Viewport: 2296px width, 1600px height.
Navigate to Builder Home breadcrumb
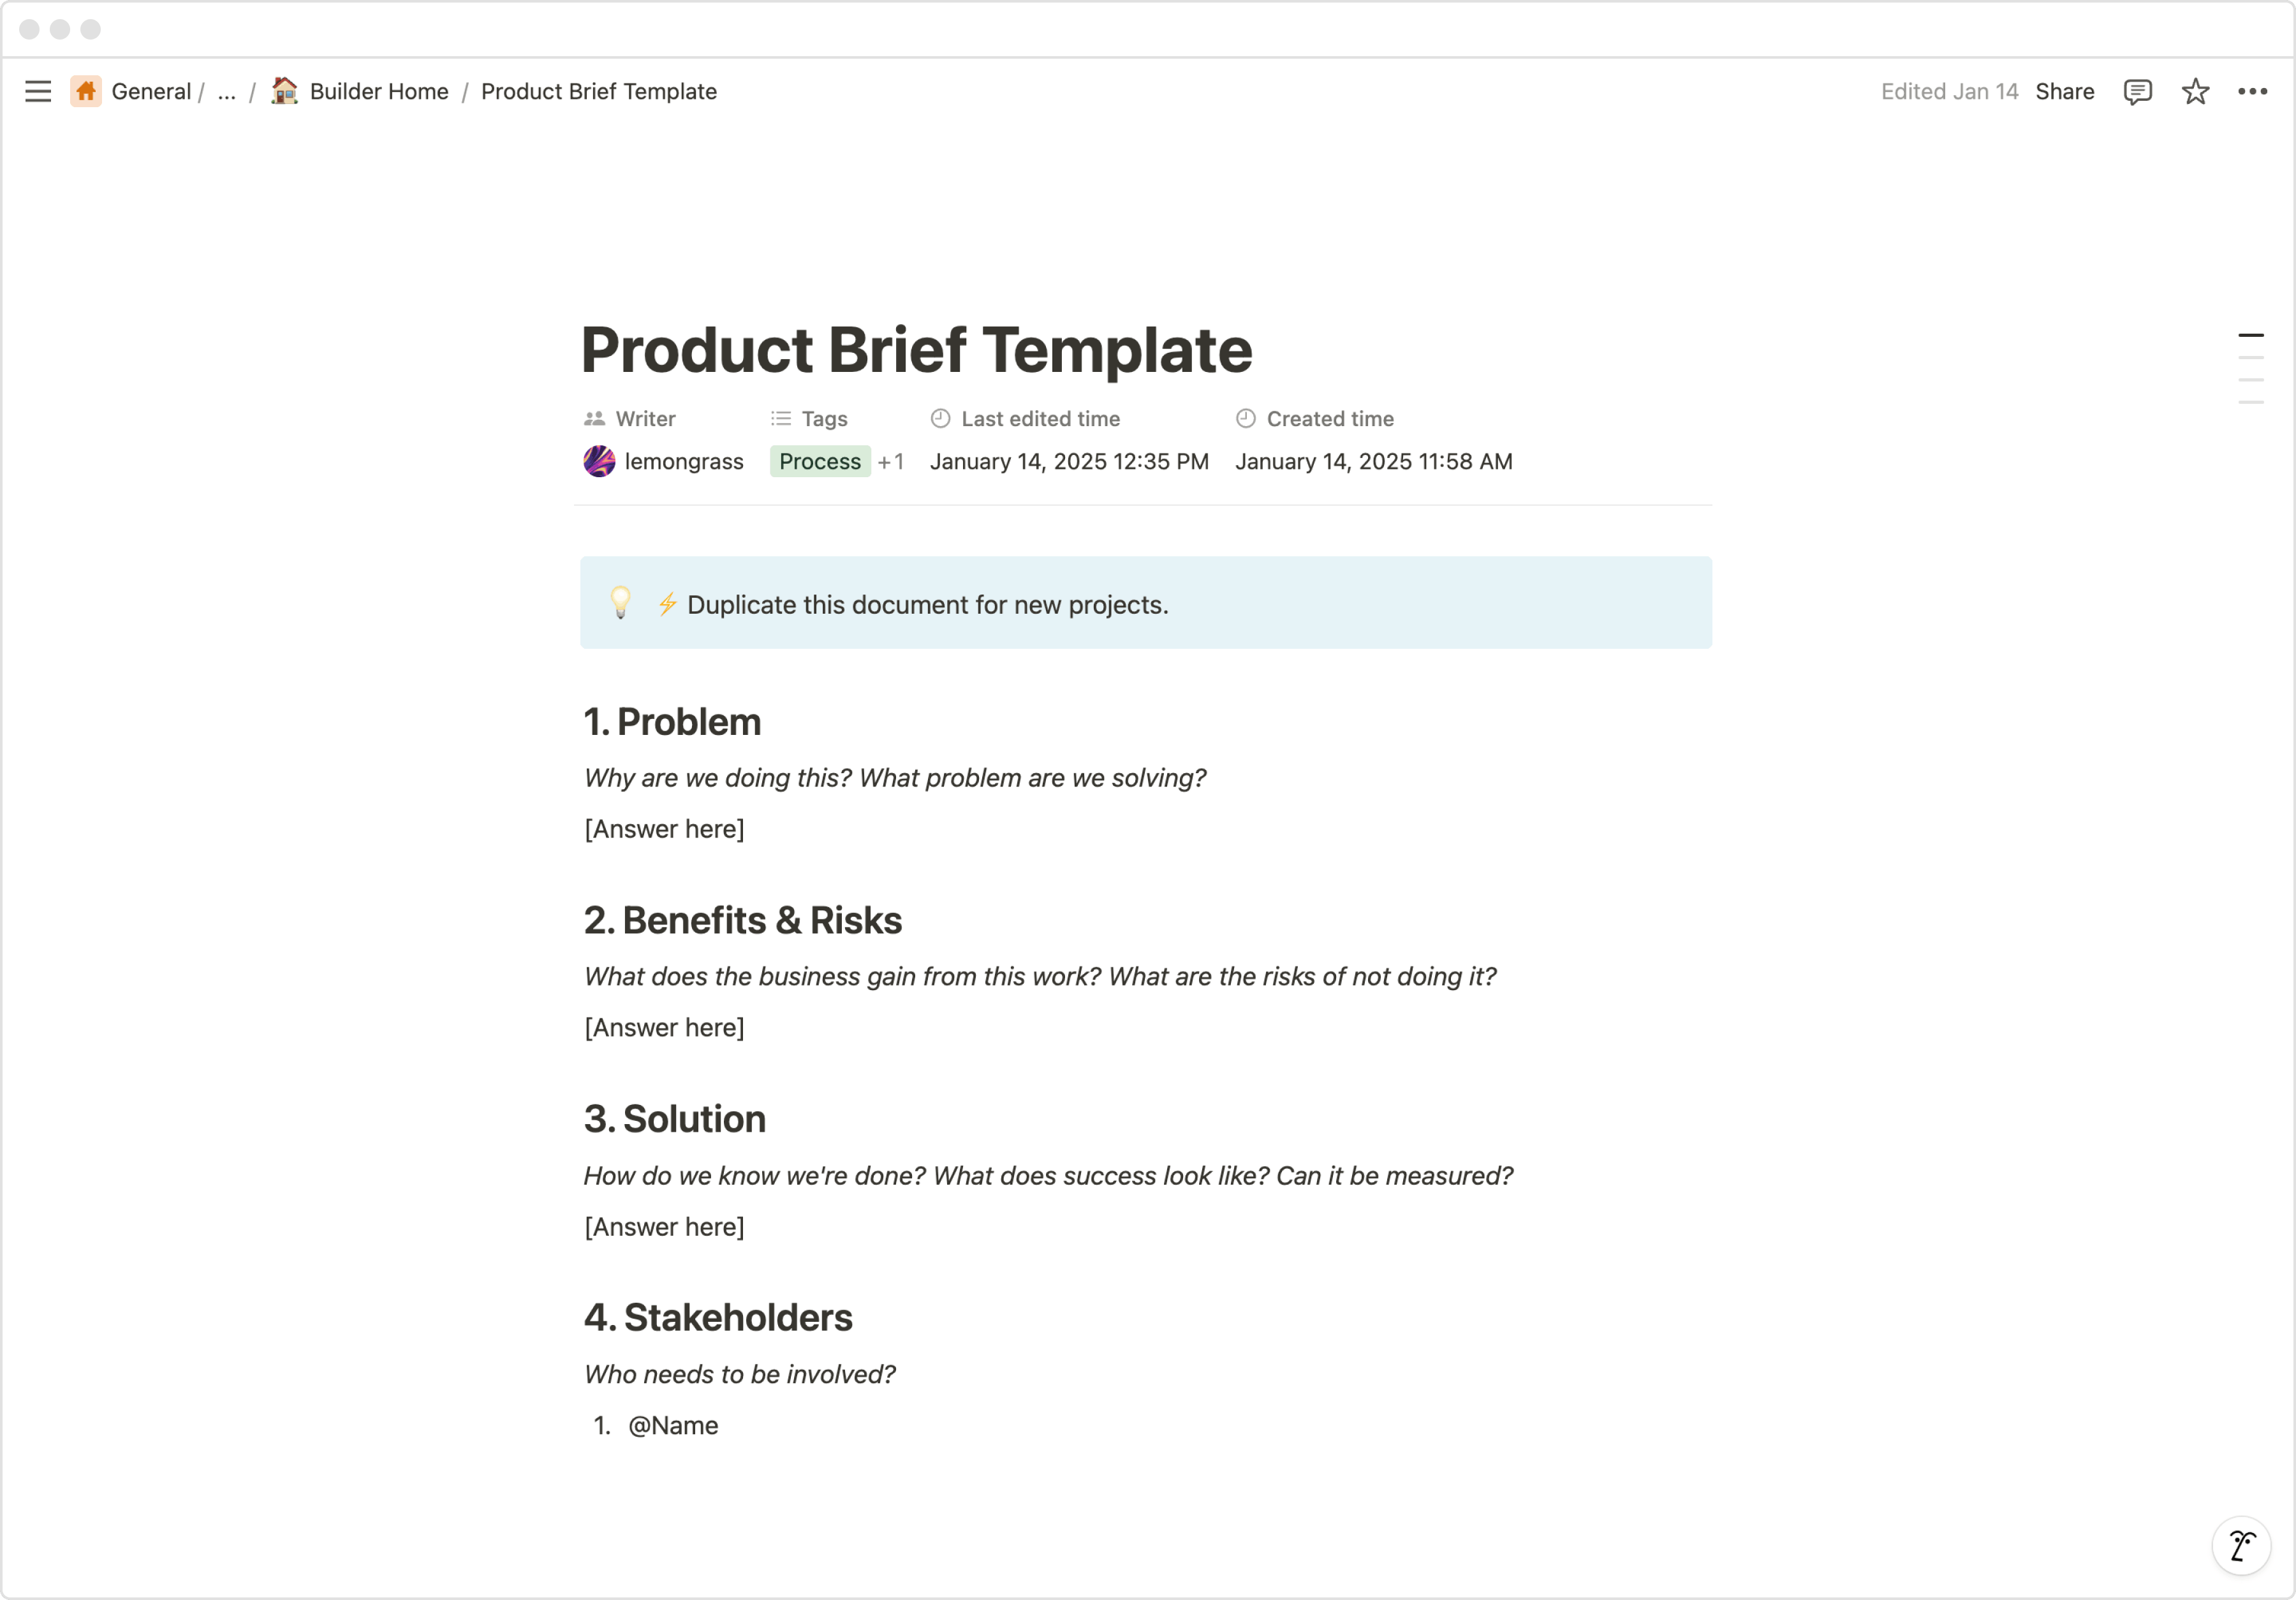point(378,91)
